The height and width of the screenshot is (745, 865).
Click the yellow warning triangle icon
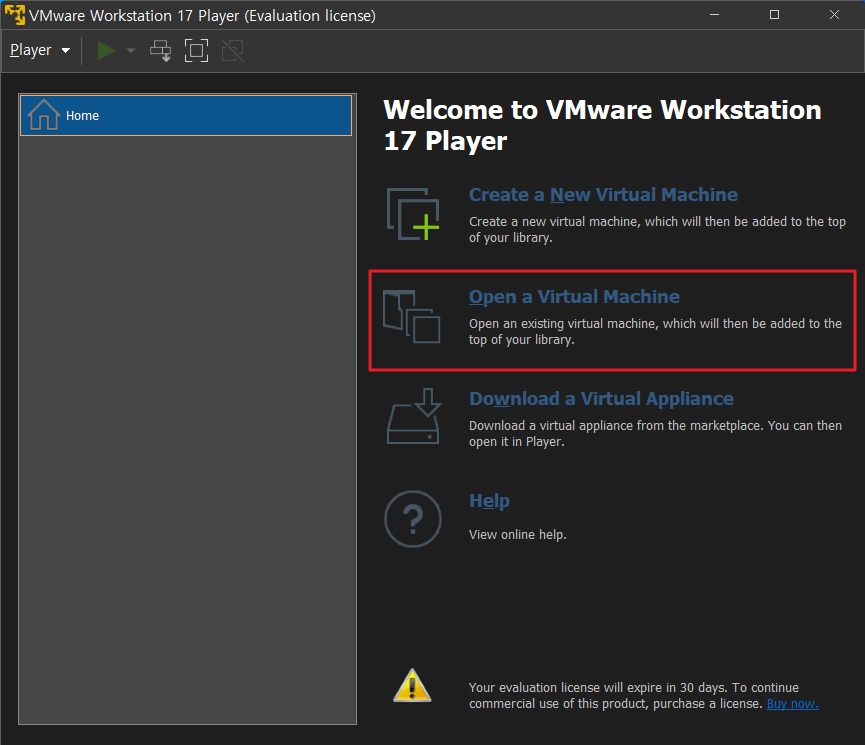tap(412, 686)
